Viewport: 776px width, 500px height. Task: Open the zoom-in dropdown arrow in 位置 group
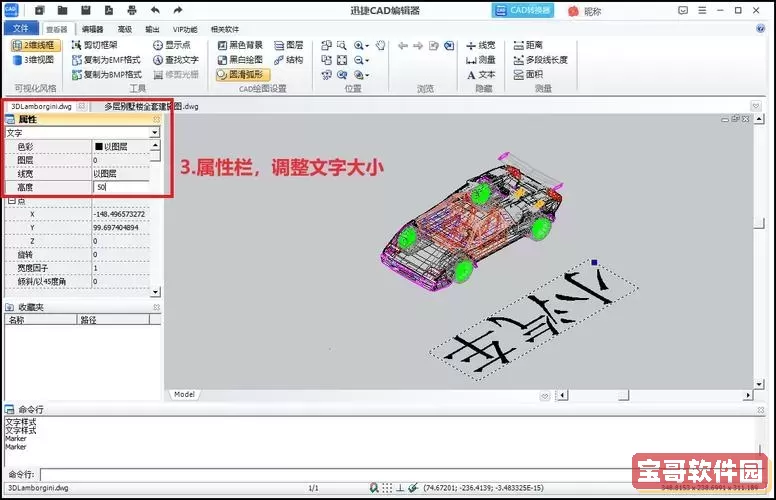click(x=367, y=46)
